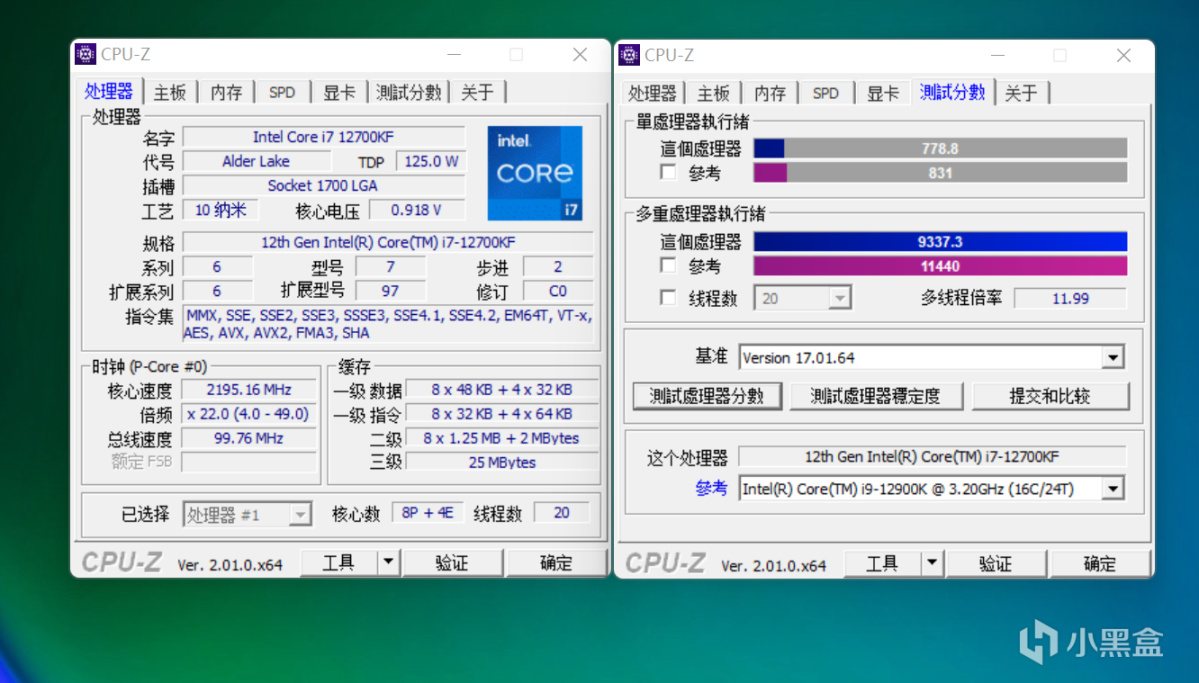The height and width of the screenshot is (683, 1199).
Task: Click 工具 button in right CPU-Z window
Action: click(882, 564)
